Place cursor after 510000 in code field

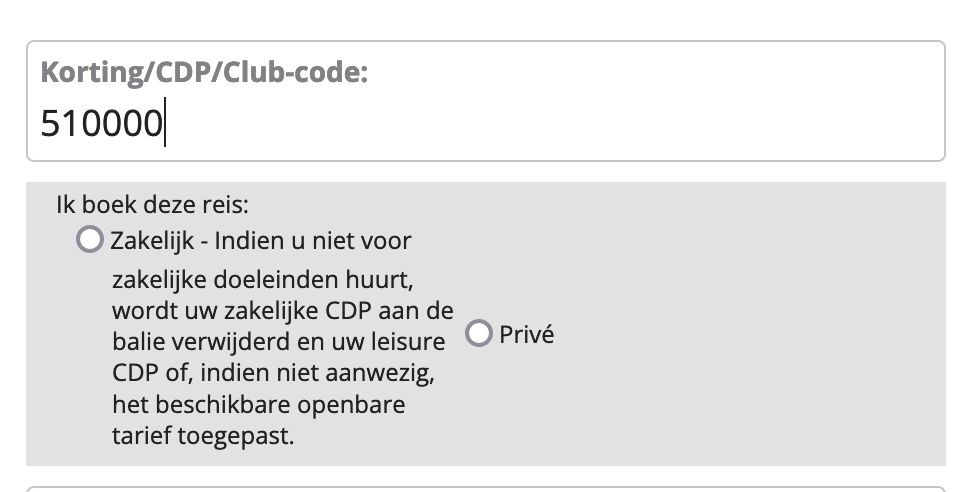165,125
